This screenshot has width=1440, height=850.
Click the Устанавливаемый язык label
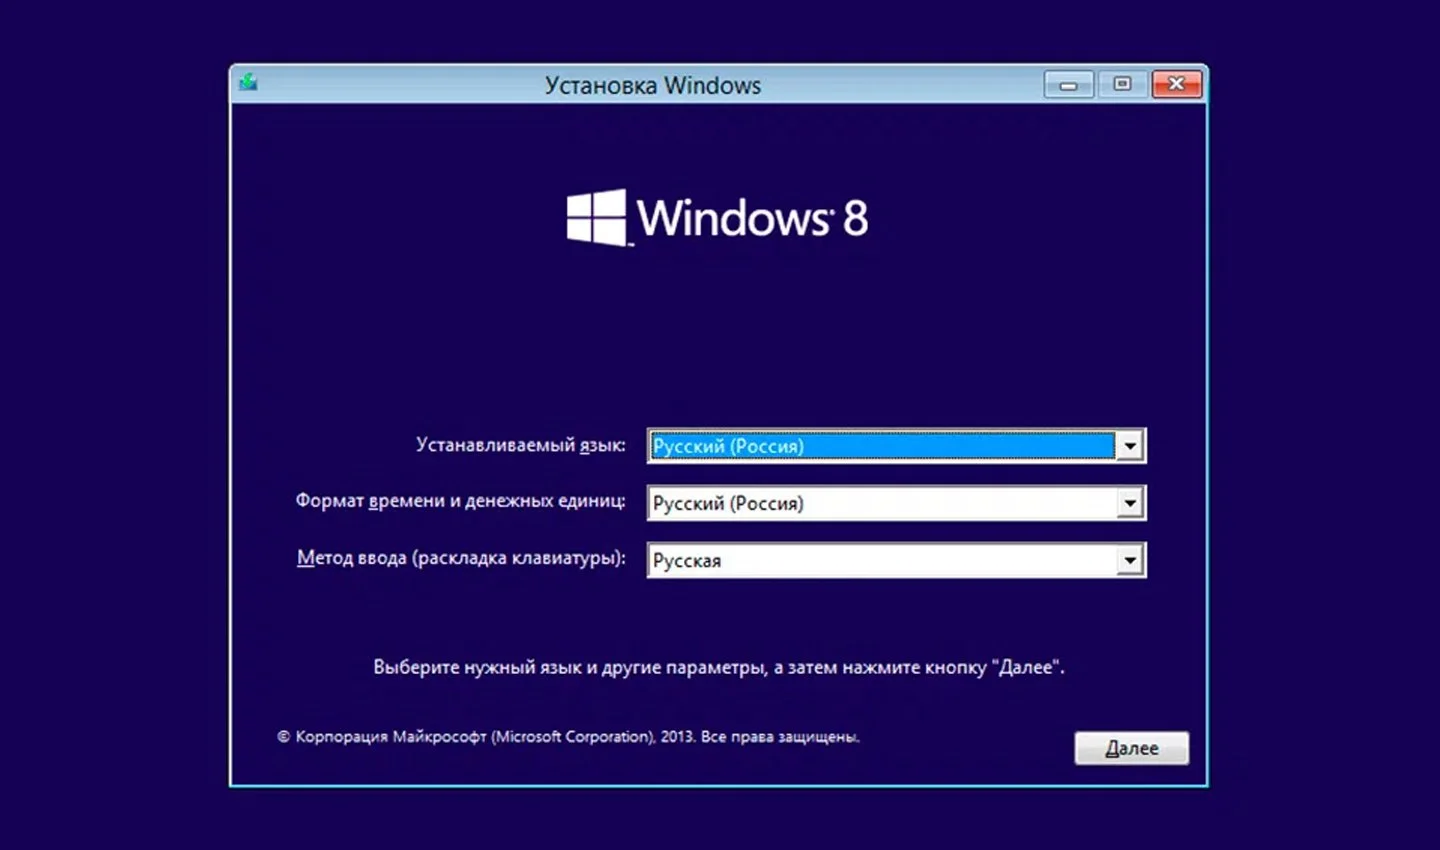(520, 444)
